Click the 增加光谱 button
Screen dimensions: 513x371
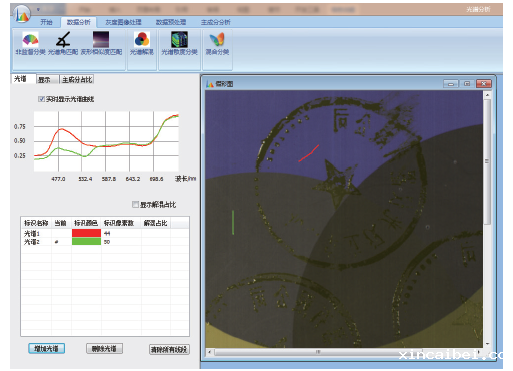pos(46,349)
